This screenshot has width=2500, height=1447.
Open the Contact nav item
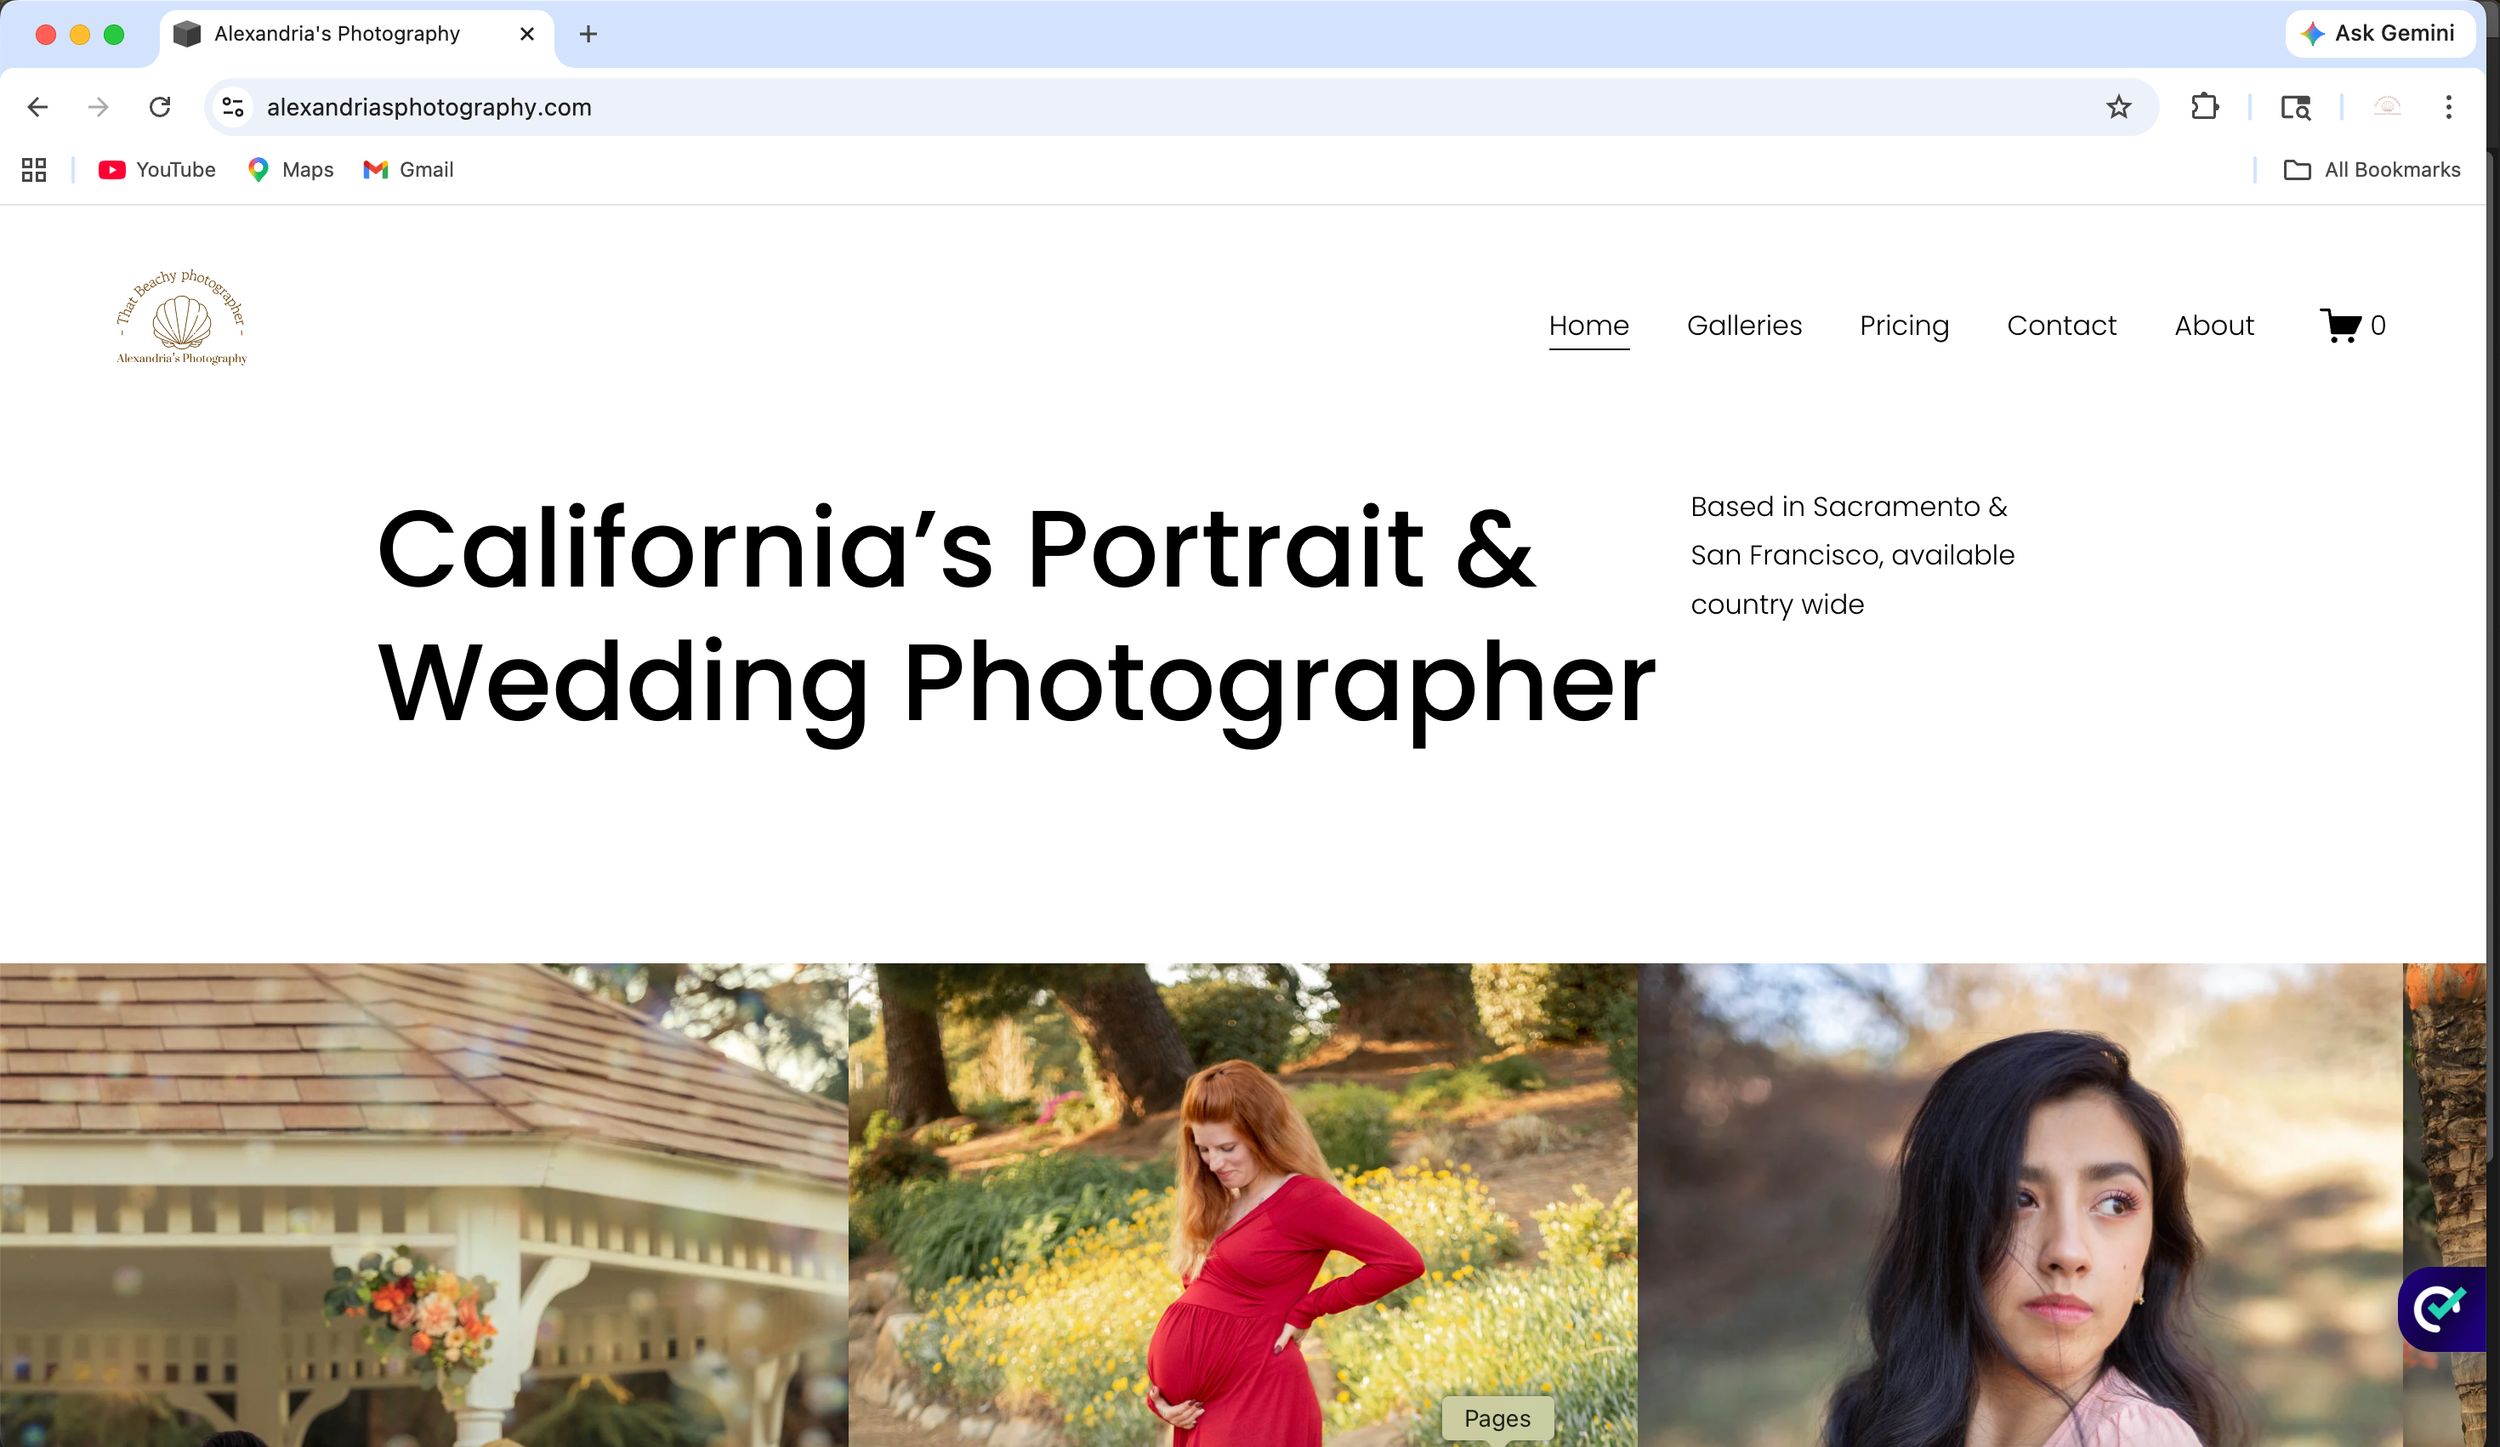[x=2061, y=326]
